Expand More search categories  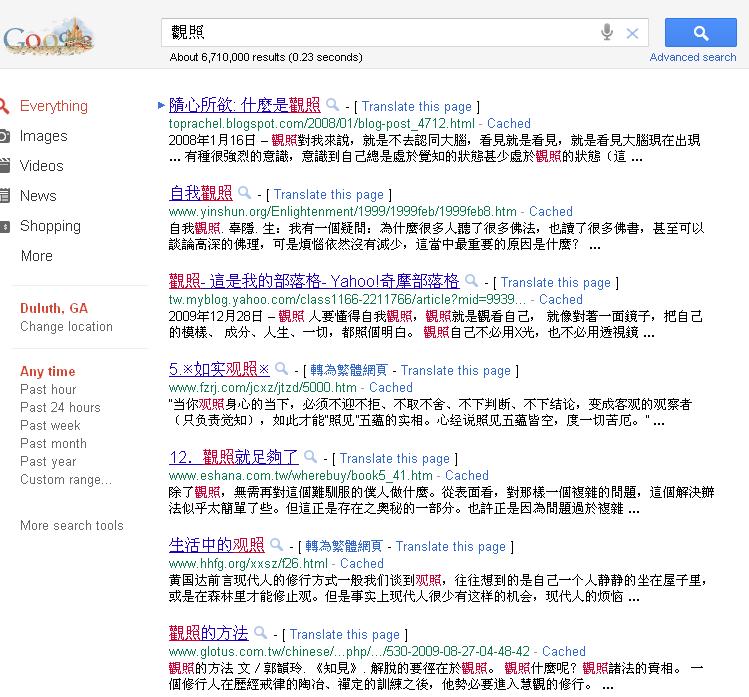point(36,256)
